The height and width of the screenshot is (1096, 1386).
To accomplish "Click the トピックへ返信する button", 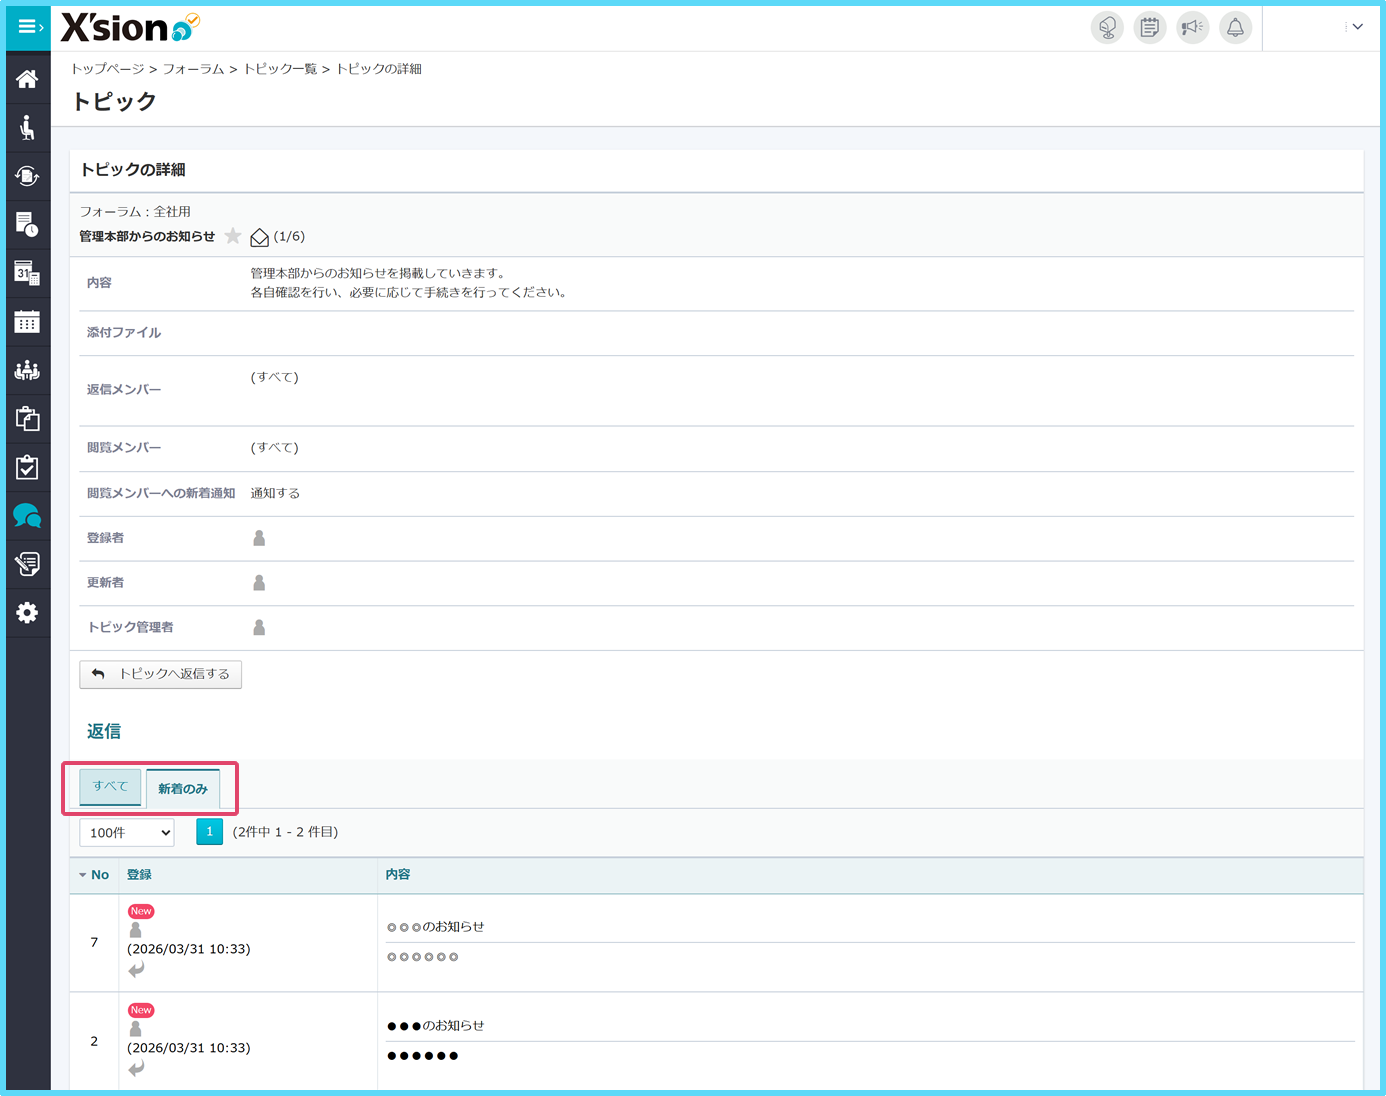I will (160, 674).
